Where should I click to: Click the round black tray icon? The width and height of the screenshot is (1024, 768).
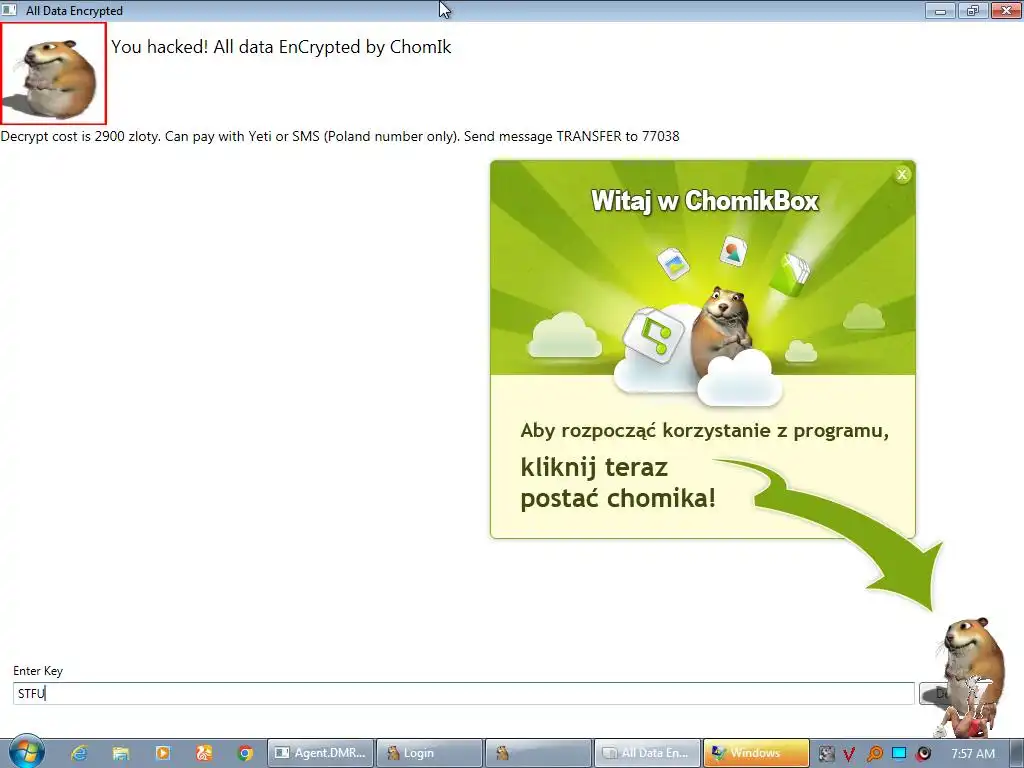click(x=923, y=754)
